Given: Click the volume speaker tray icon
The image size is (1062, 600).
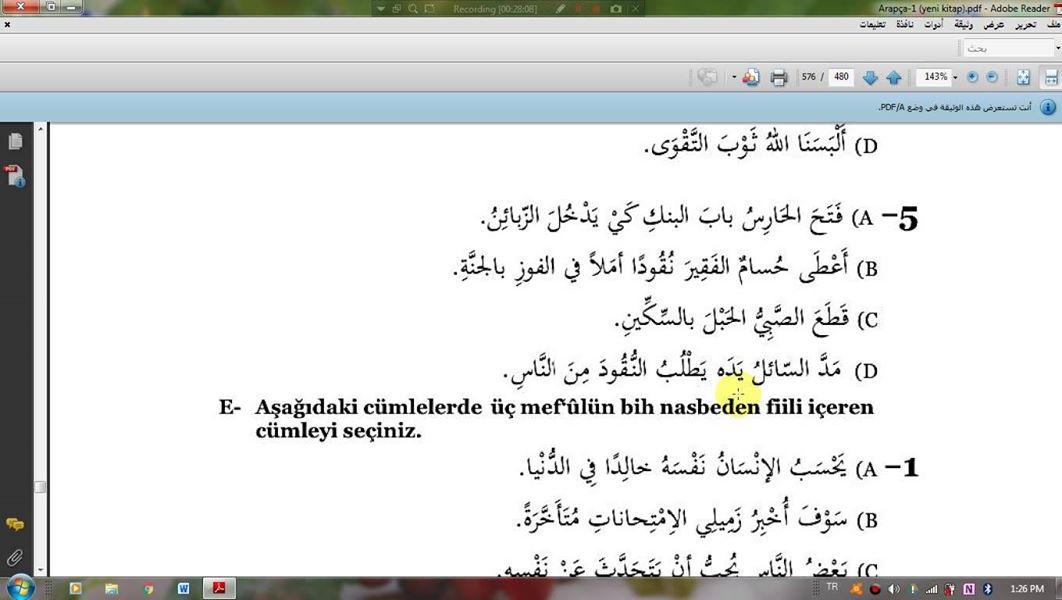Looking at the screenshot, I should (894, 588).
